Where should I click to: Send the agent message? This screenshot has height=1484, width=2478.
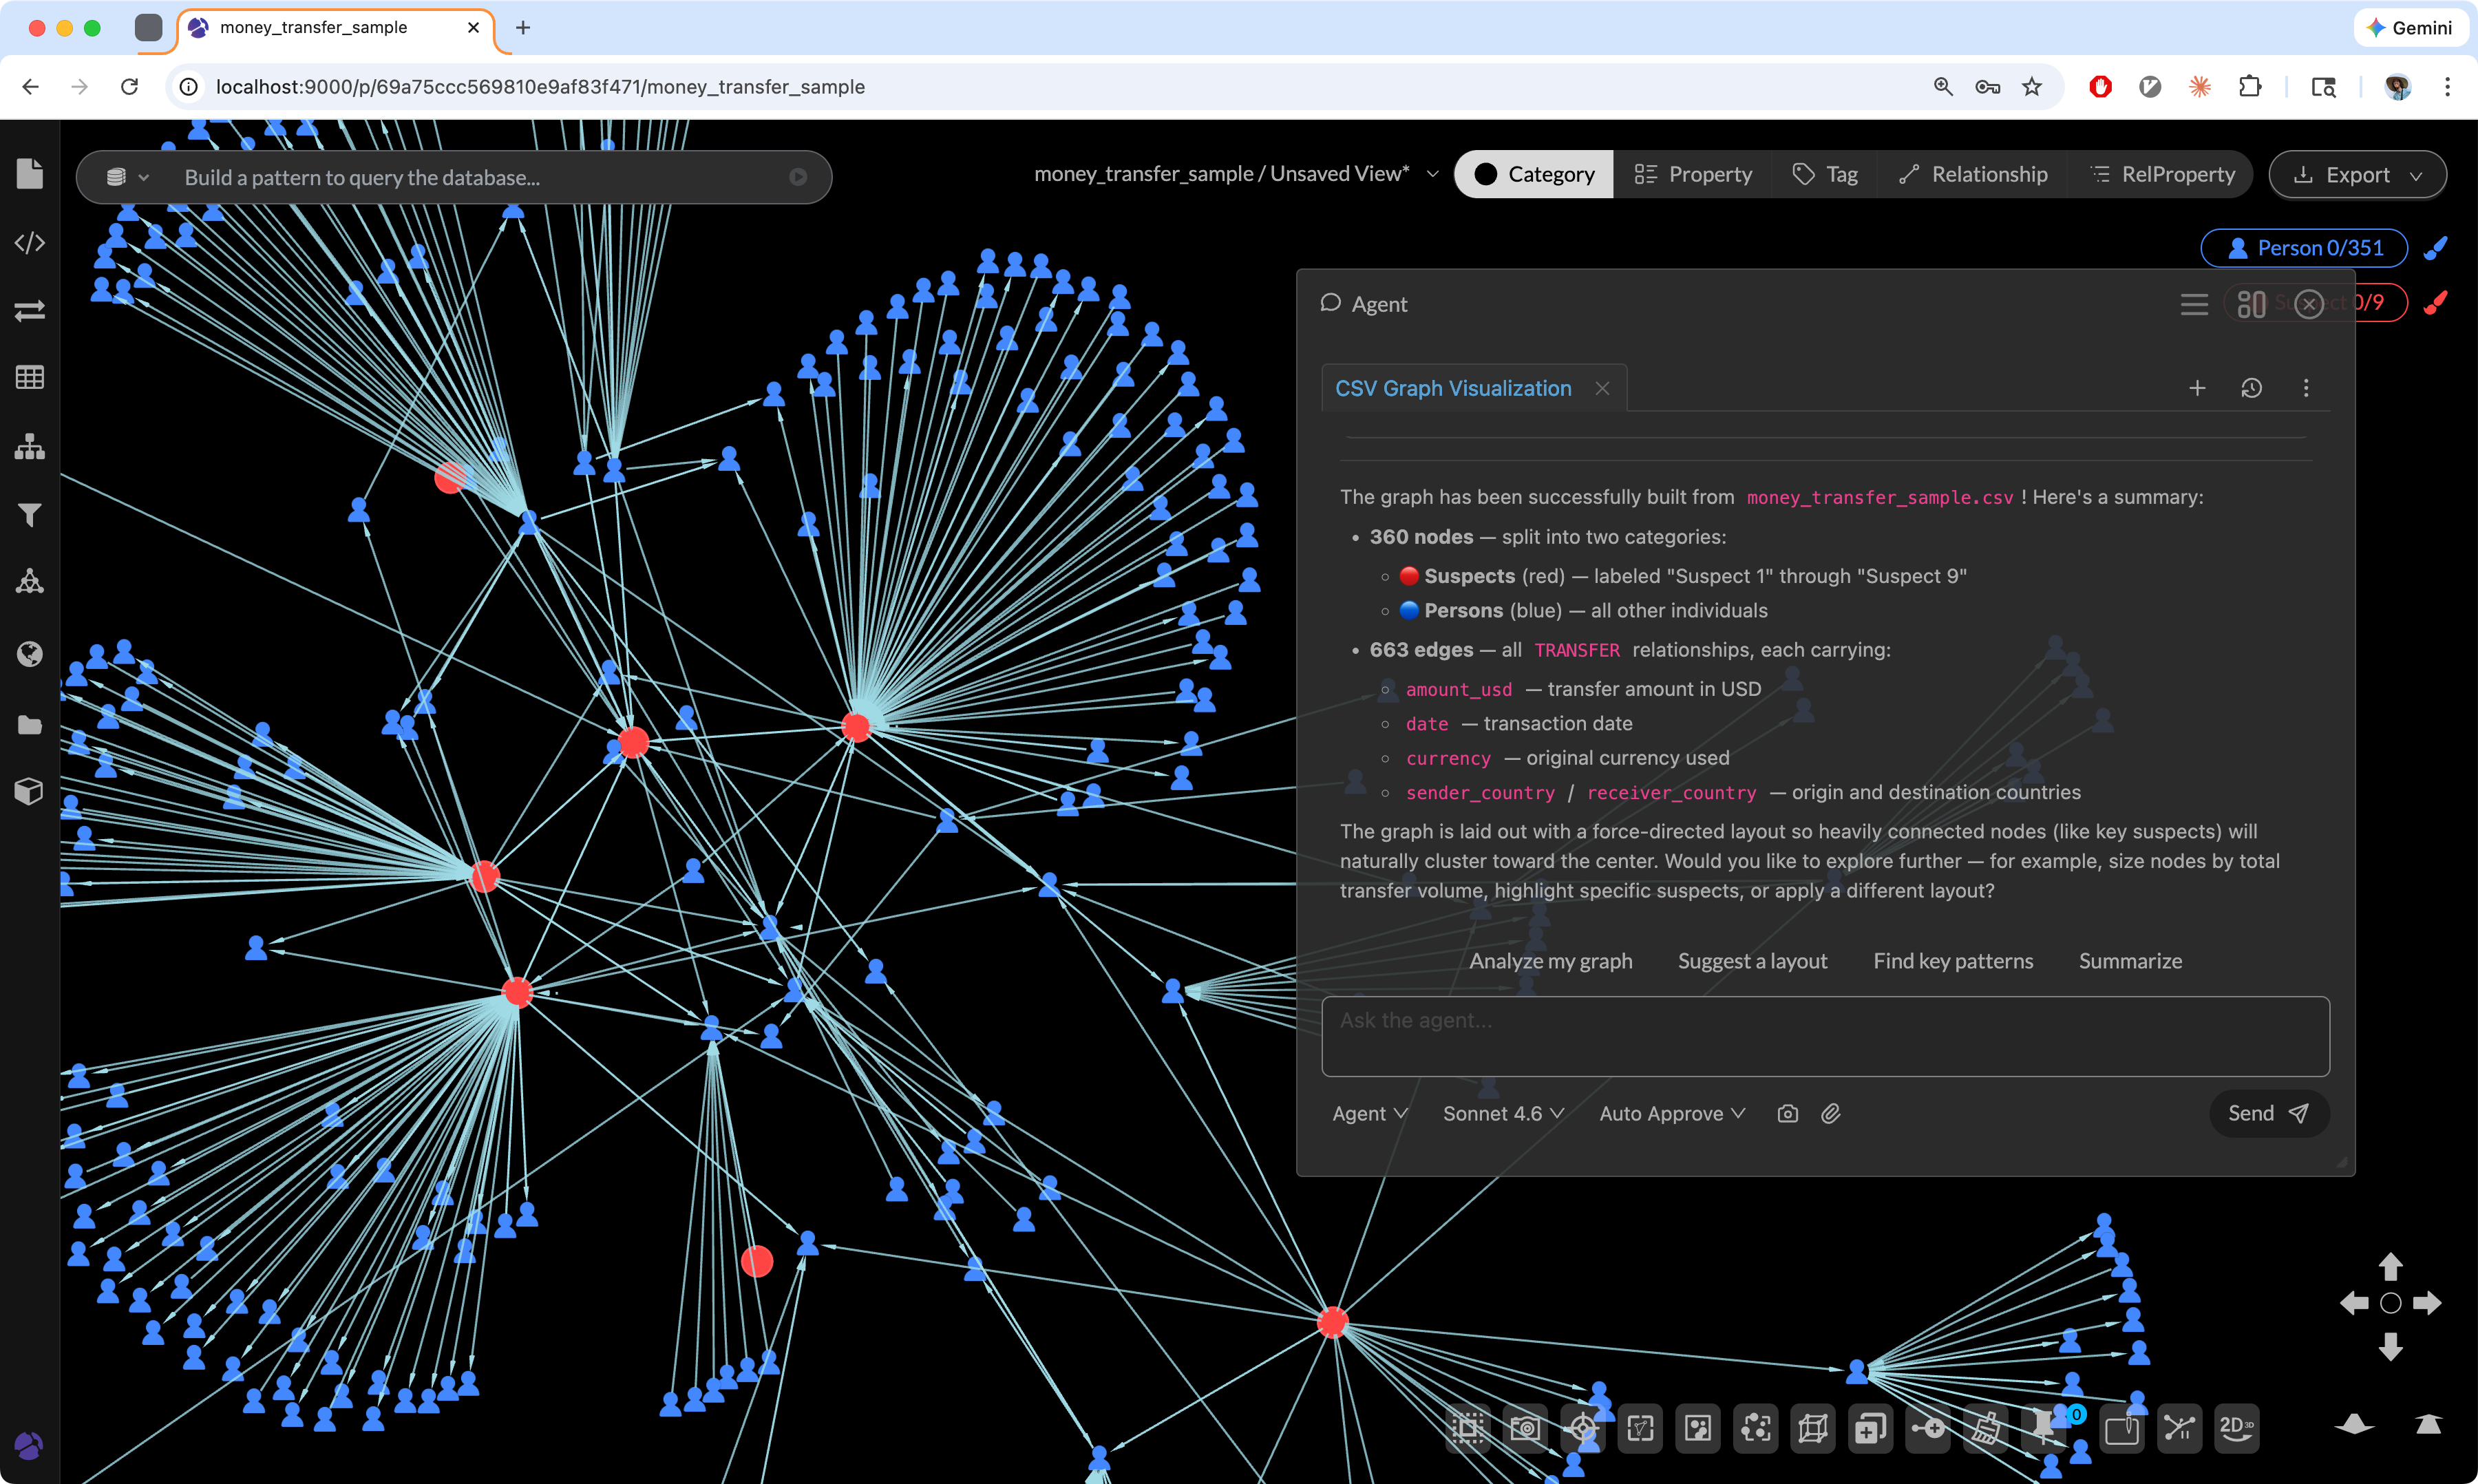click(x=2268, y=1113)
